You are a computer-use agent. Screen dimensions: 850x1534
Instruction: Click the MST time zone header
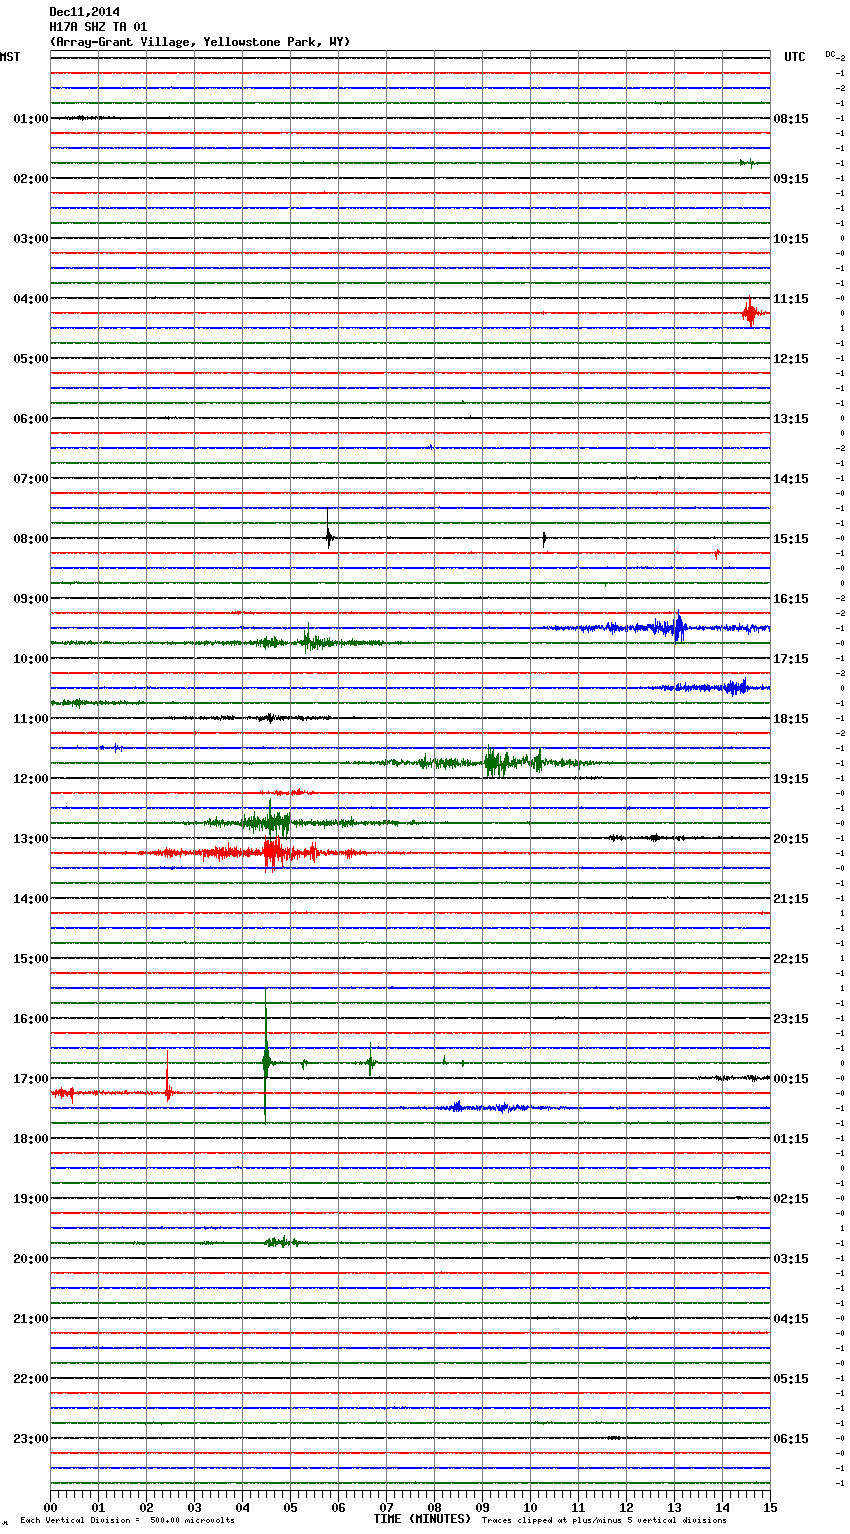pyautogui.click(x=10, y=57)
